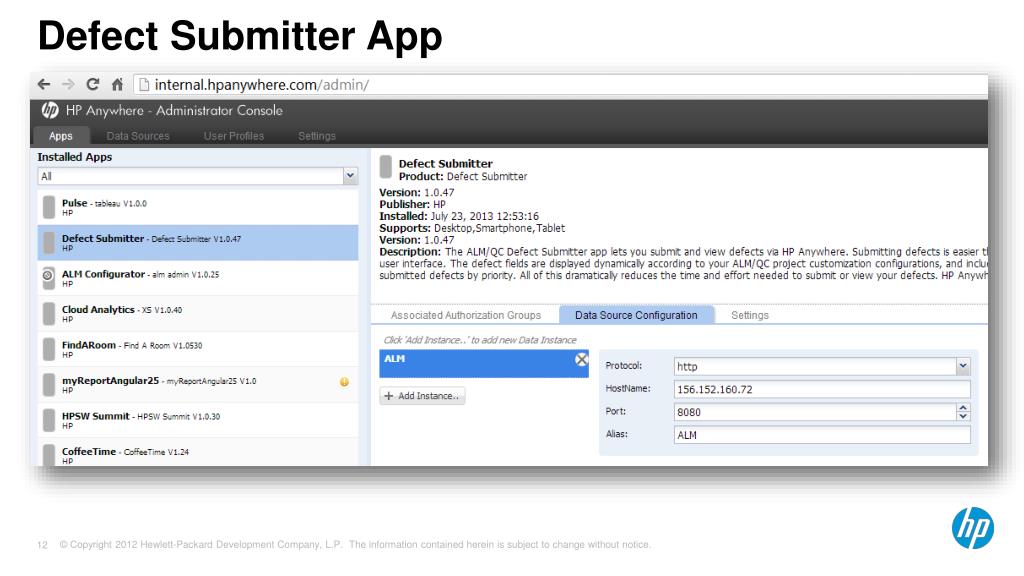Show Associated Authorization Groups tab
Image resolution: width=1024 pixels, height=576 pixels.
[x=466, y=315]
